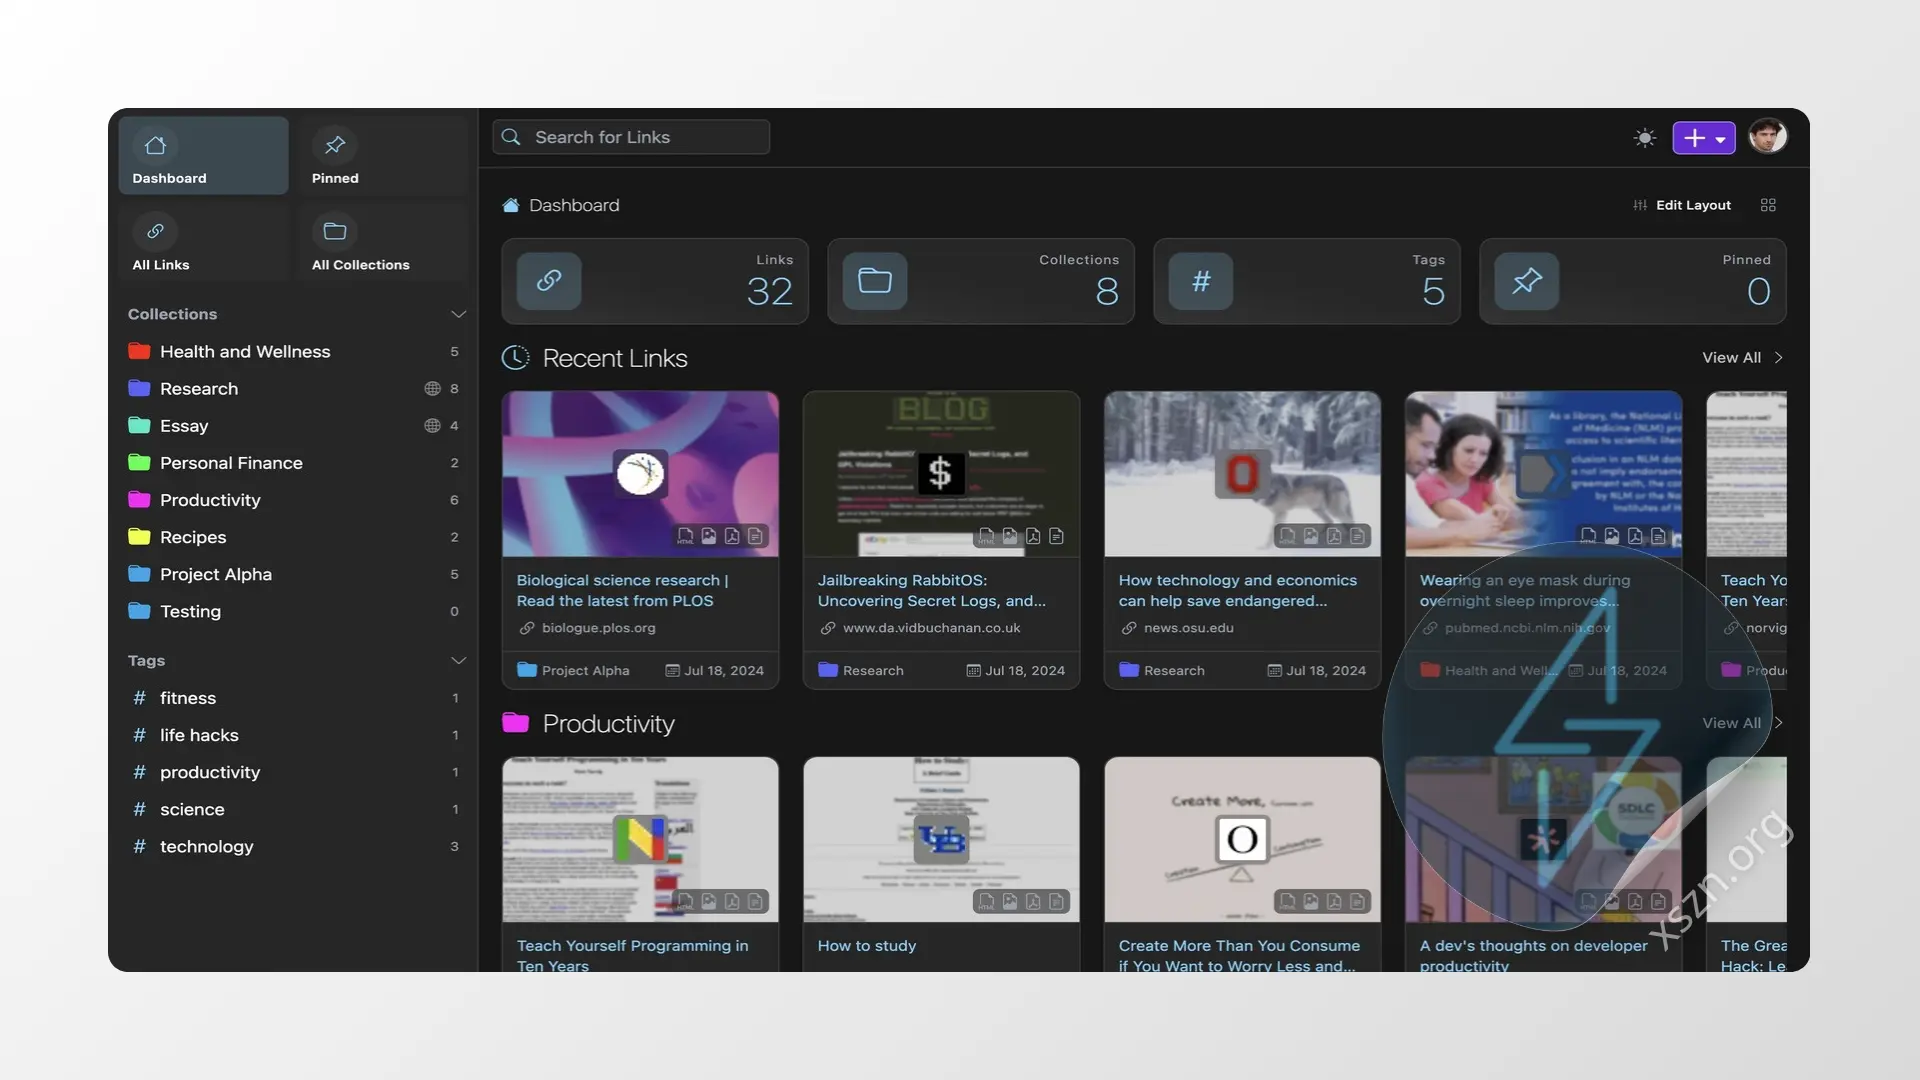Viewport: 1920px width, 1080px height.
Task: Click www.da.vidbuchanan.co.uk URL
Action: click(931, 628)
